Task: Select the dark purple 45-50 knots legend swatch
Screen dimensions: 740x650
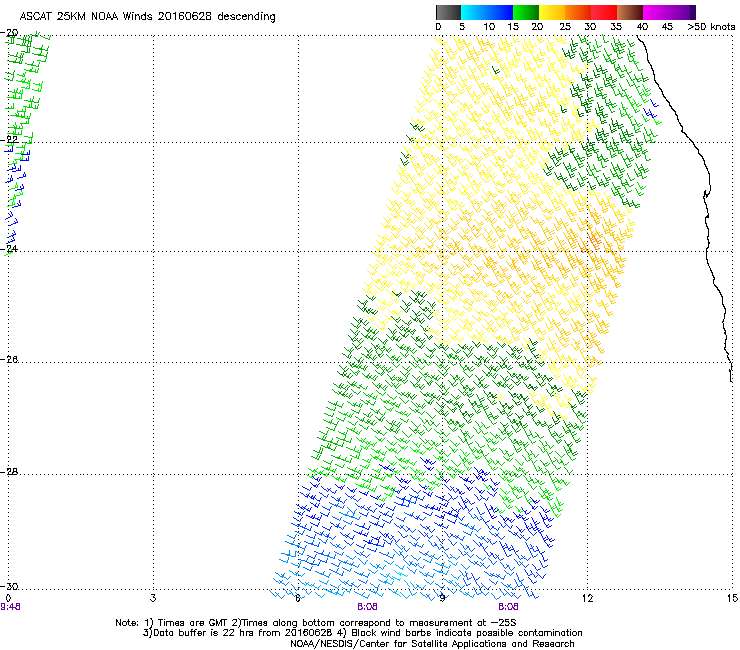Action: 682,12
